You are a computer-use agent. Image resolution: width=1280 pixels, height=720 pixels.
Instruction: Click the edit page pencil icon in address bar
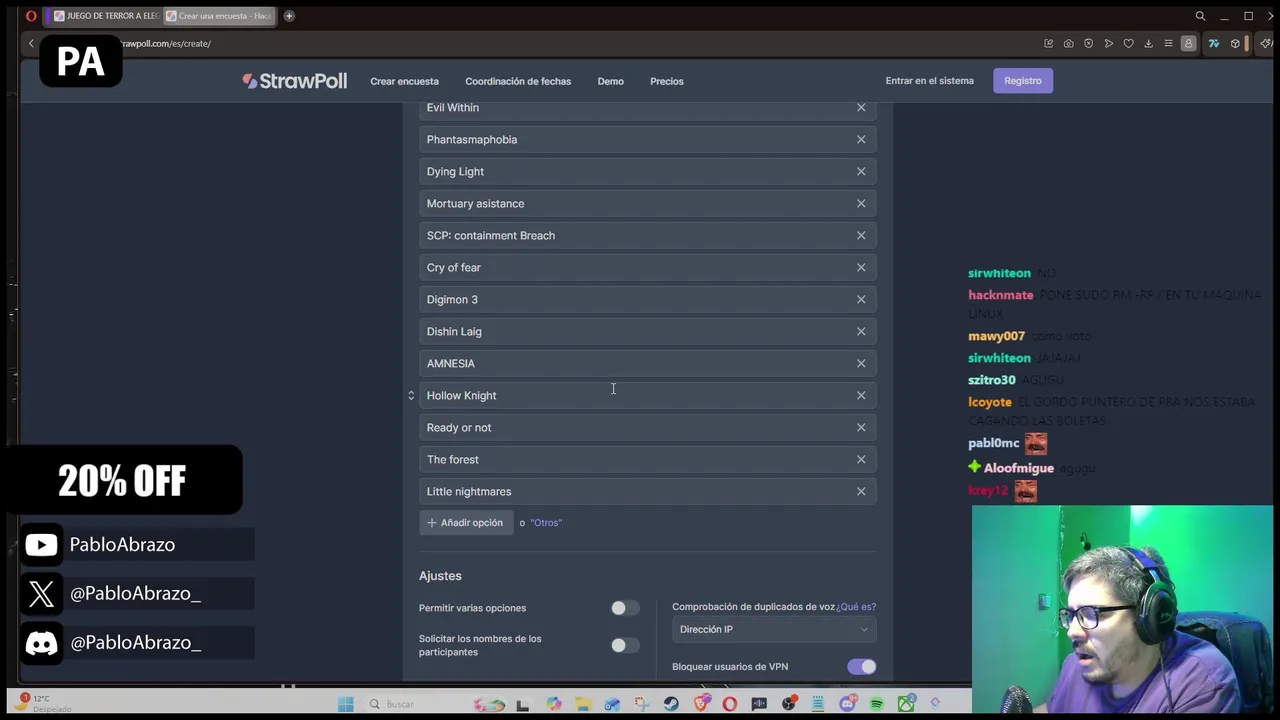[1048, 43]
